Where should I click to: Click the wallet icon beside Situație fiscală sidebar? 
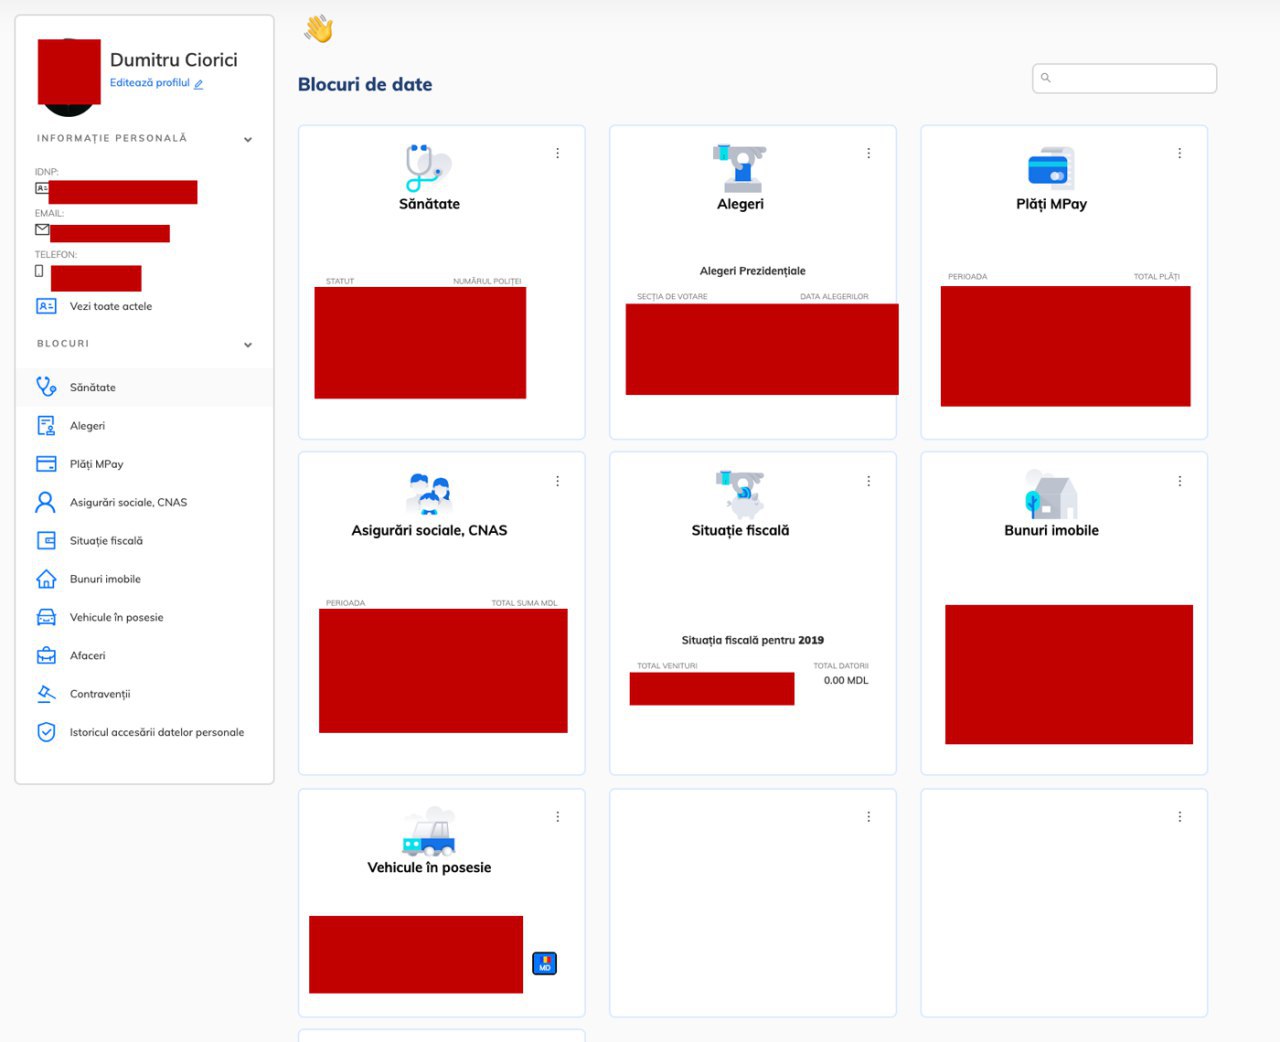pos(46,541)
